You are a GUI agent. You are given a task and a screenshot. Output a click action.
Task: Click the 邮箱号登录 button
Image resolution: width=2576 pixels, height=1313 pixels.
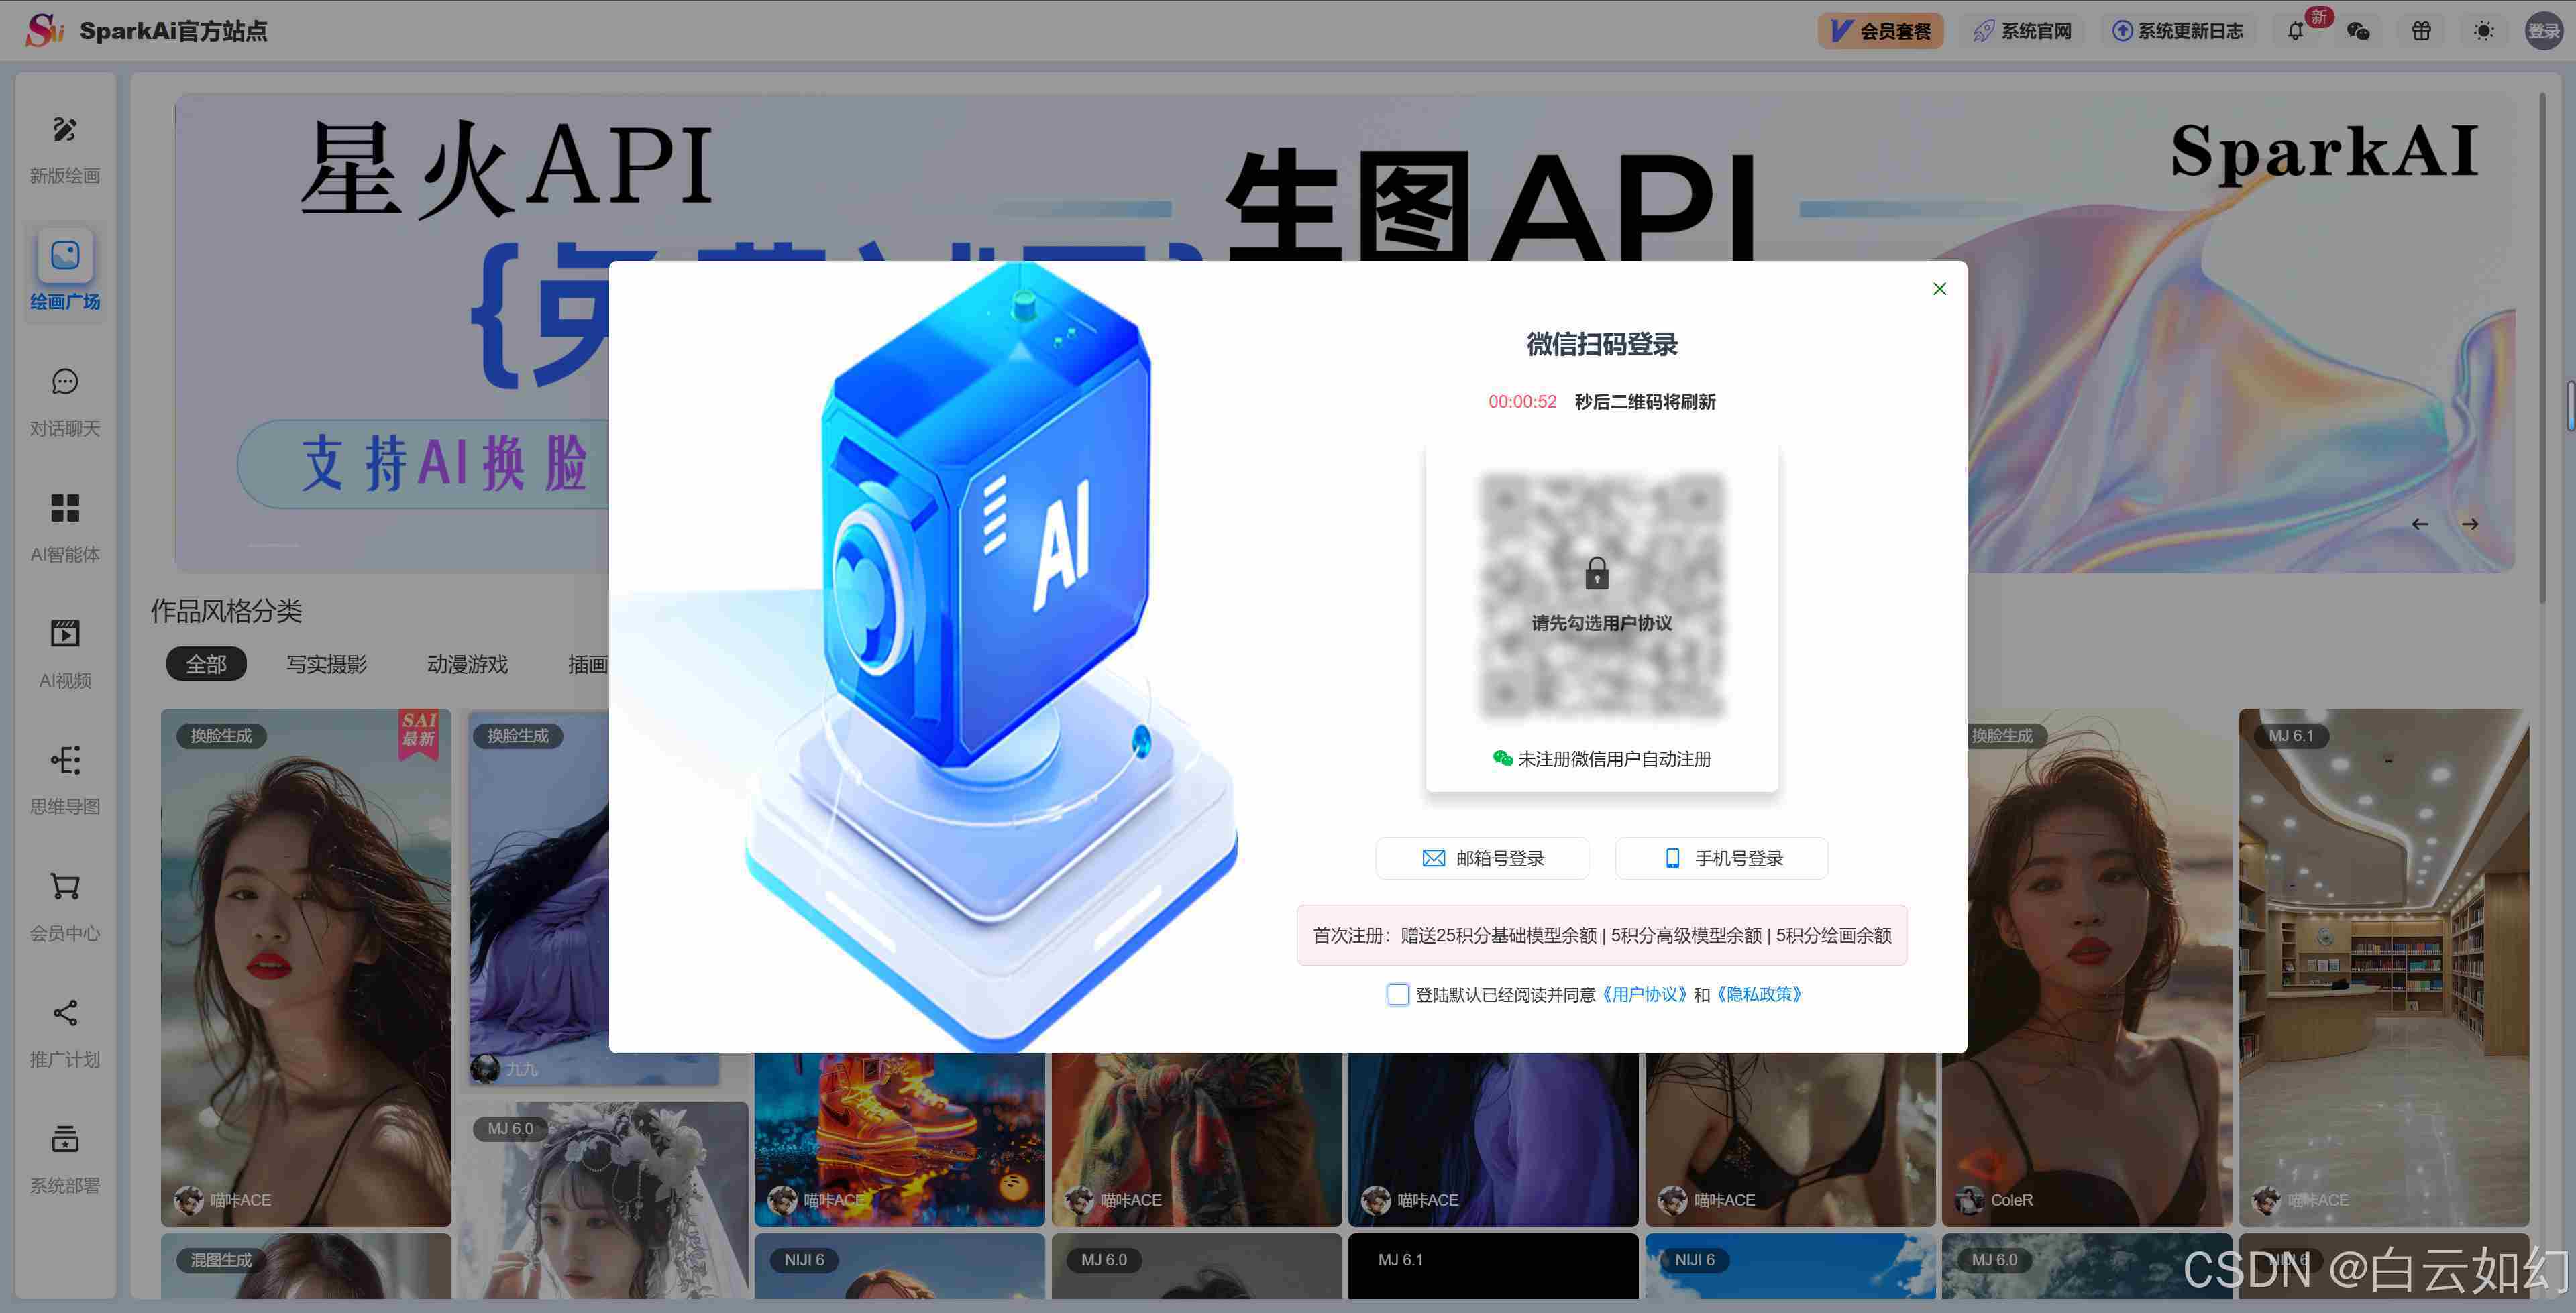1482,858
